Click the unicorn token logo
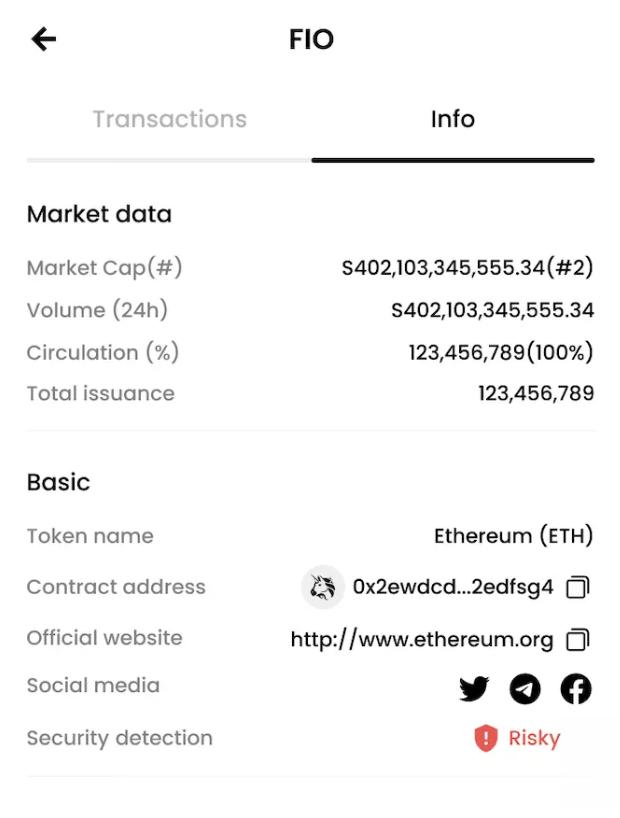620x818 pixels. [323, 588]
